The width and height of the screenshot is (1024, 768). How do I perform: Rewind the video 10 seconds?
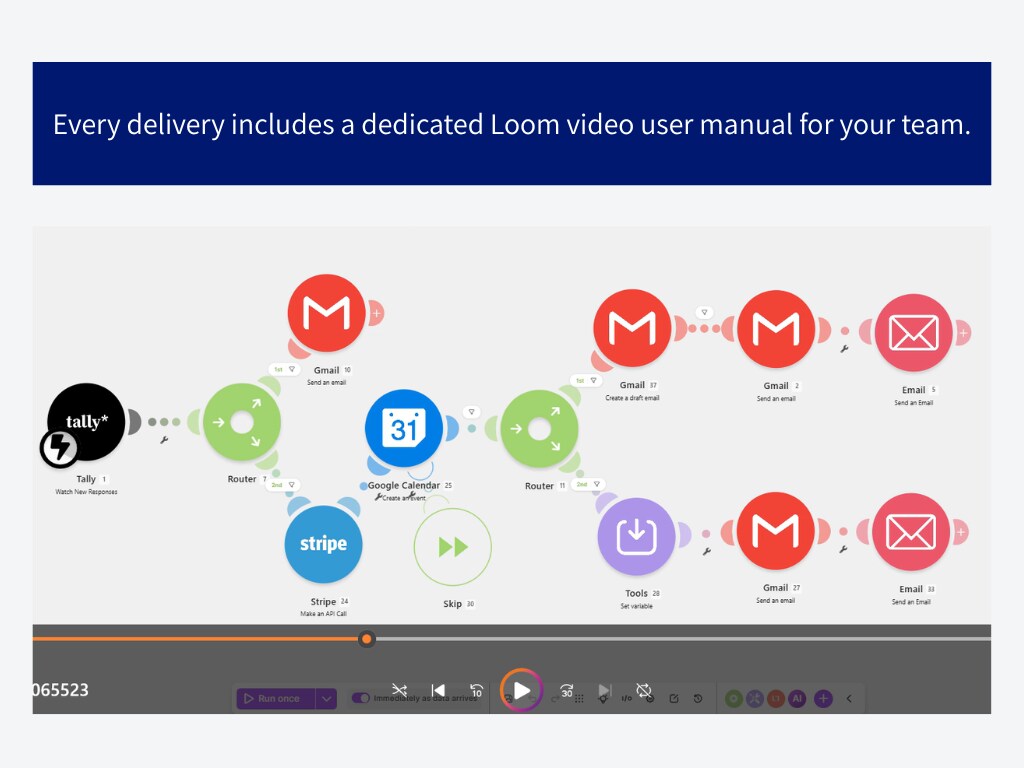476,690
